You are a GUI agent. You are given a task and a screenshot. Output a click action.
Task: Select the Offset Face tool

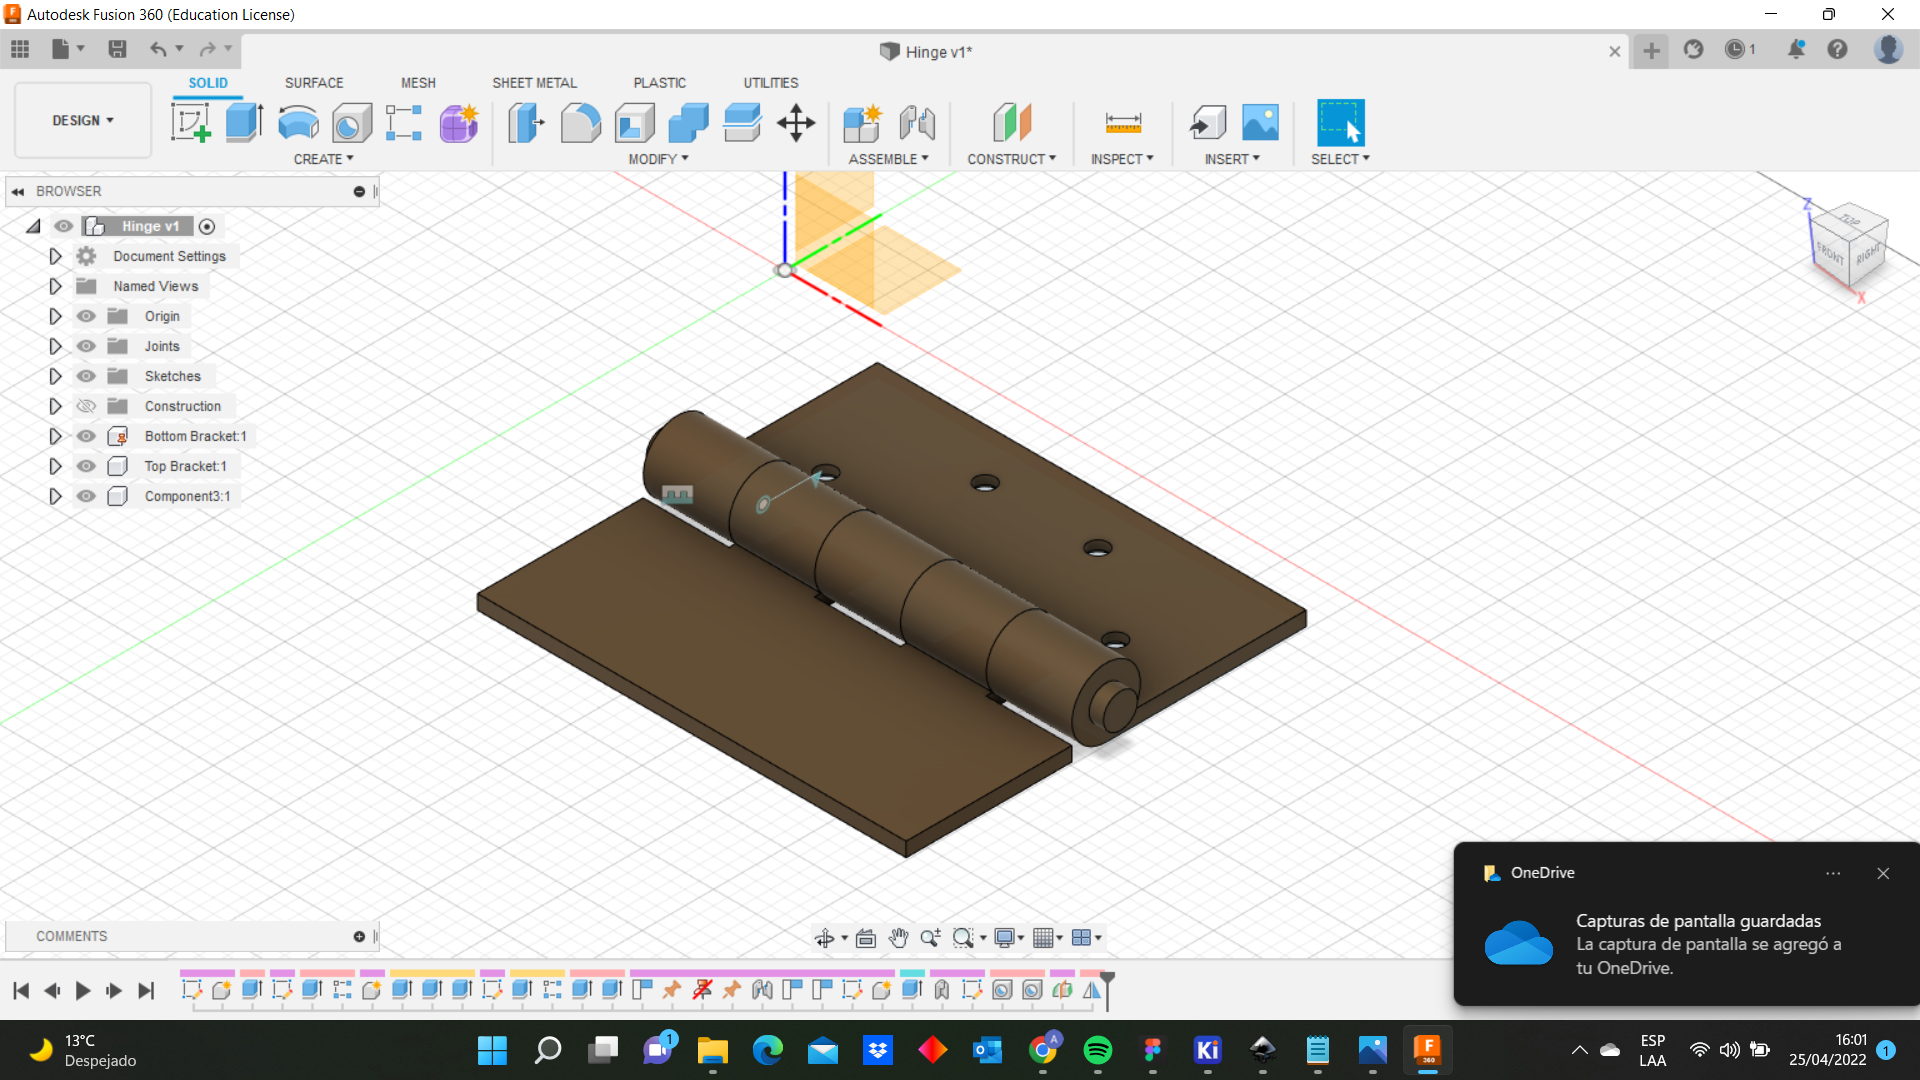pyautogui.click(x=742, y=123)
